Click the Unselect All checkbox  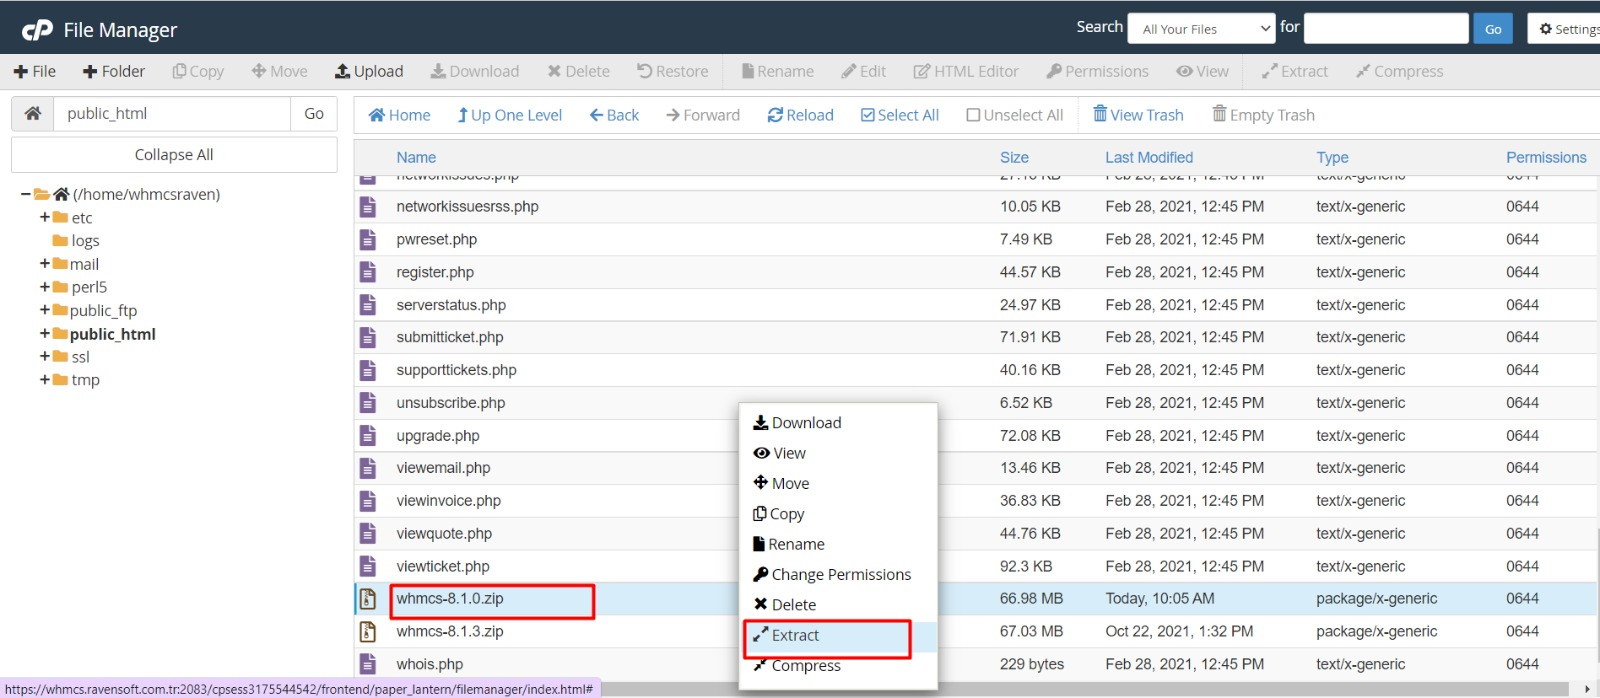(x=973, y=115)
